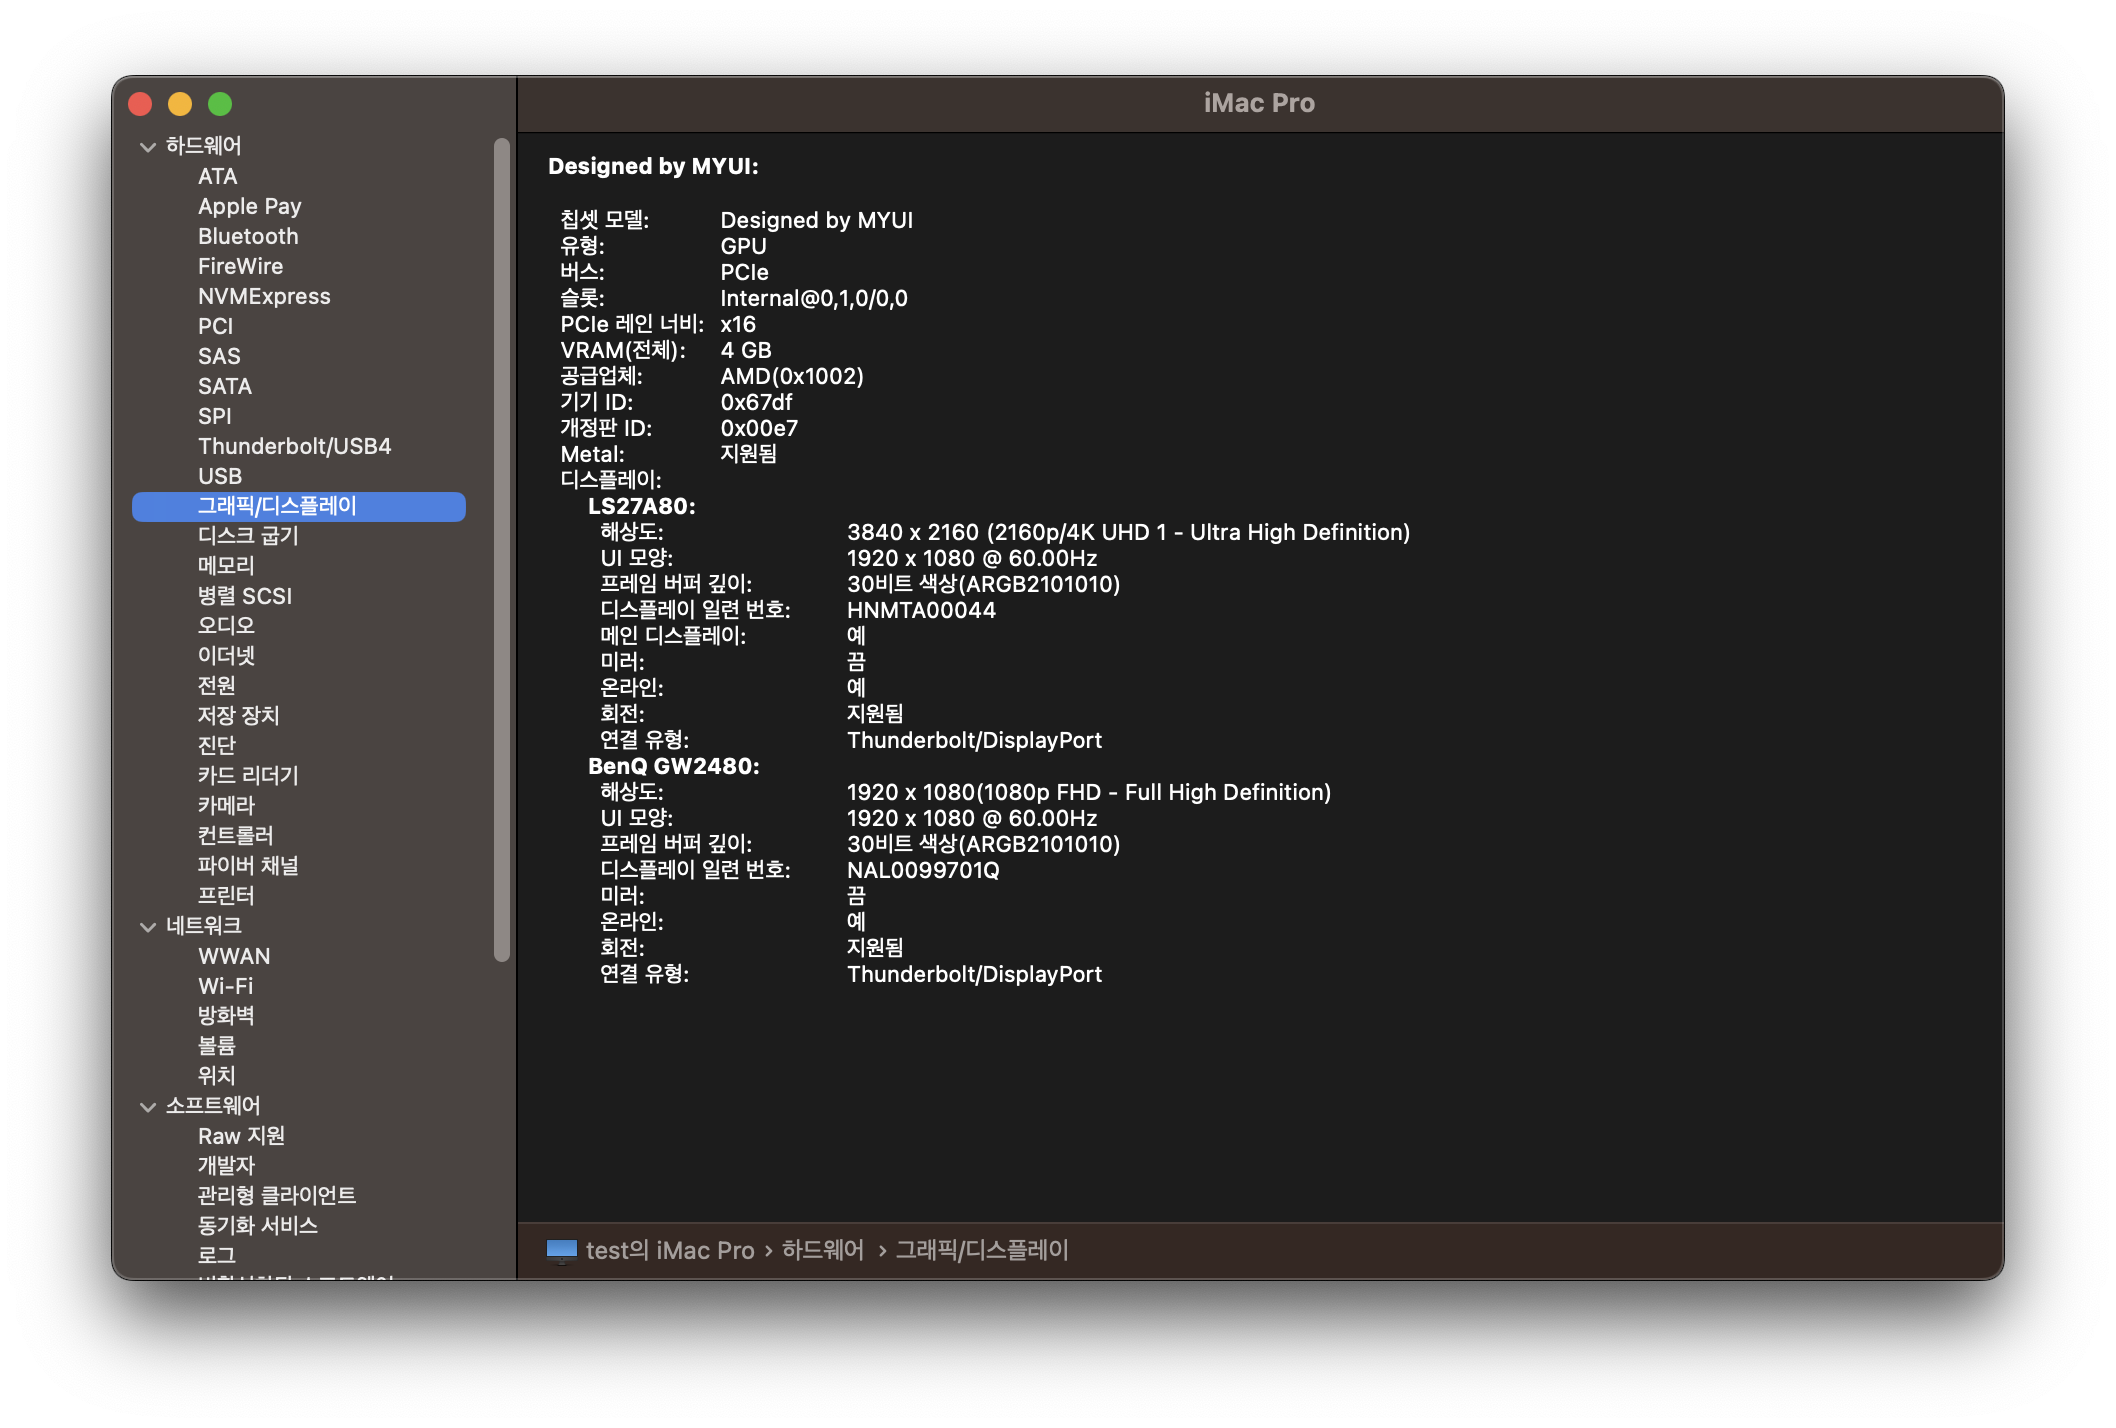Click the sidebar vertical scrollbar
This screenshot has width=2116, height=1428.
coord(502,550)
